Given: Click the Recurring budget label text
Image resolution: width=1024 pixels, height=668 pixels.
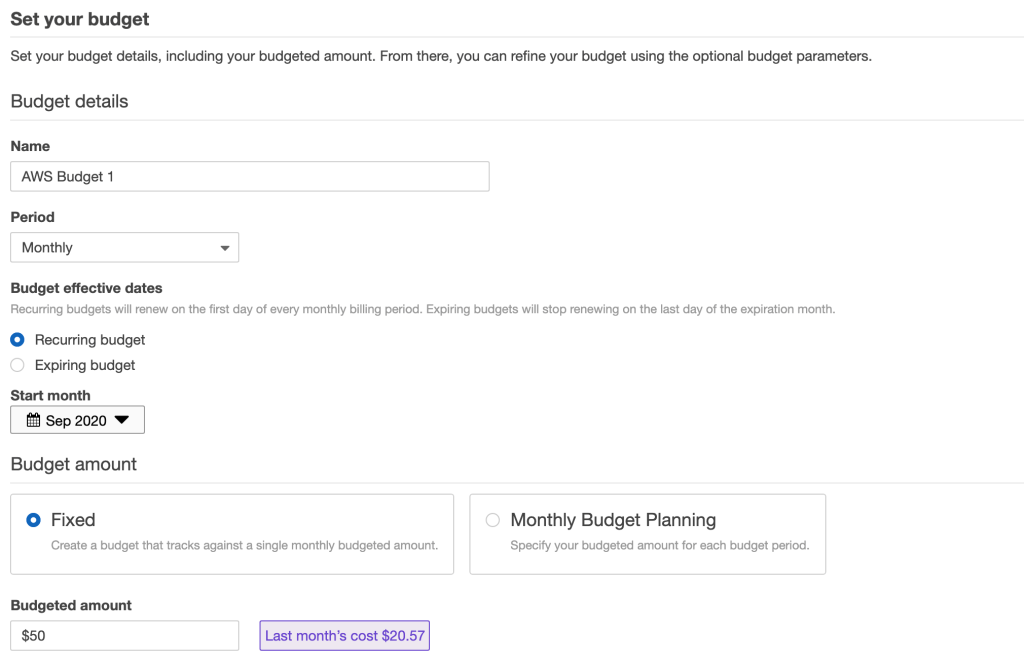Looking at the screenshot, I should (x=90, y=340).
